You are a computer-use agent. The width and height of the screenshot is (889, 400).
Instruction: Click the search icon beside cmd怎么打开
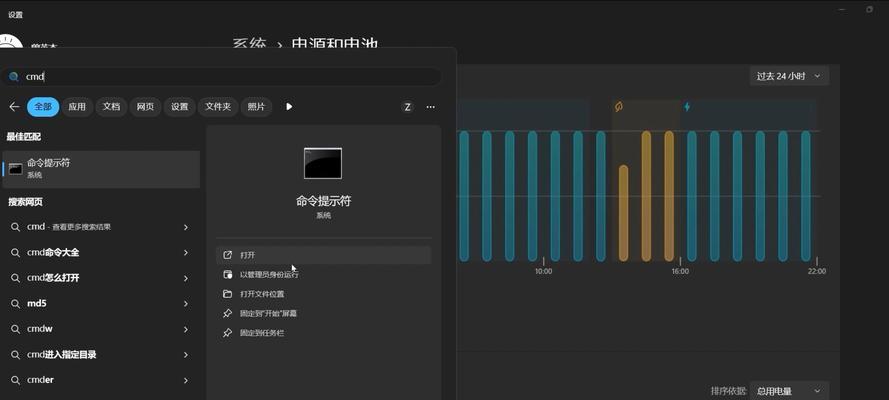(x=16, y=278)
